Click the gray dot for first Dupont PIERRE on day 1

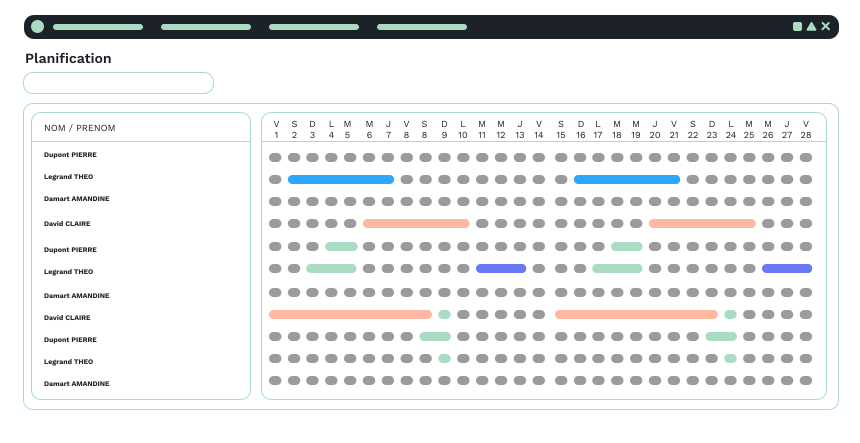pos(275,157)
